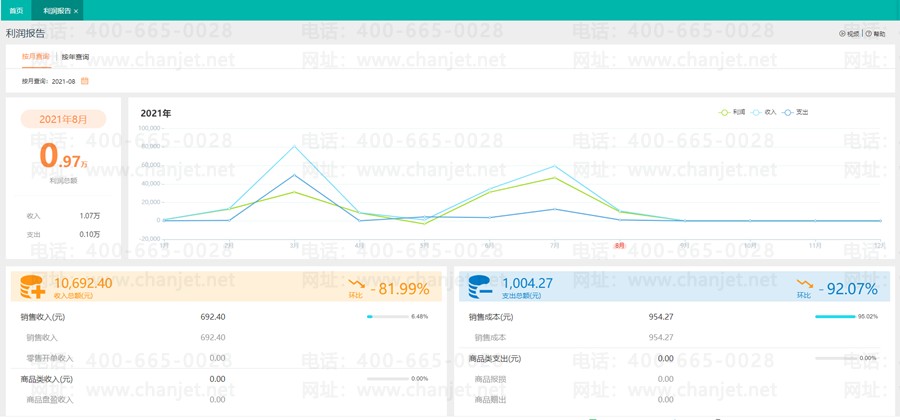This screenshot has width=900, height=420.
Task: Select the 按月查询 tab
Action: [36, 57]
